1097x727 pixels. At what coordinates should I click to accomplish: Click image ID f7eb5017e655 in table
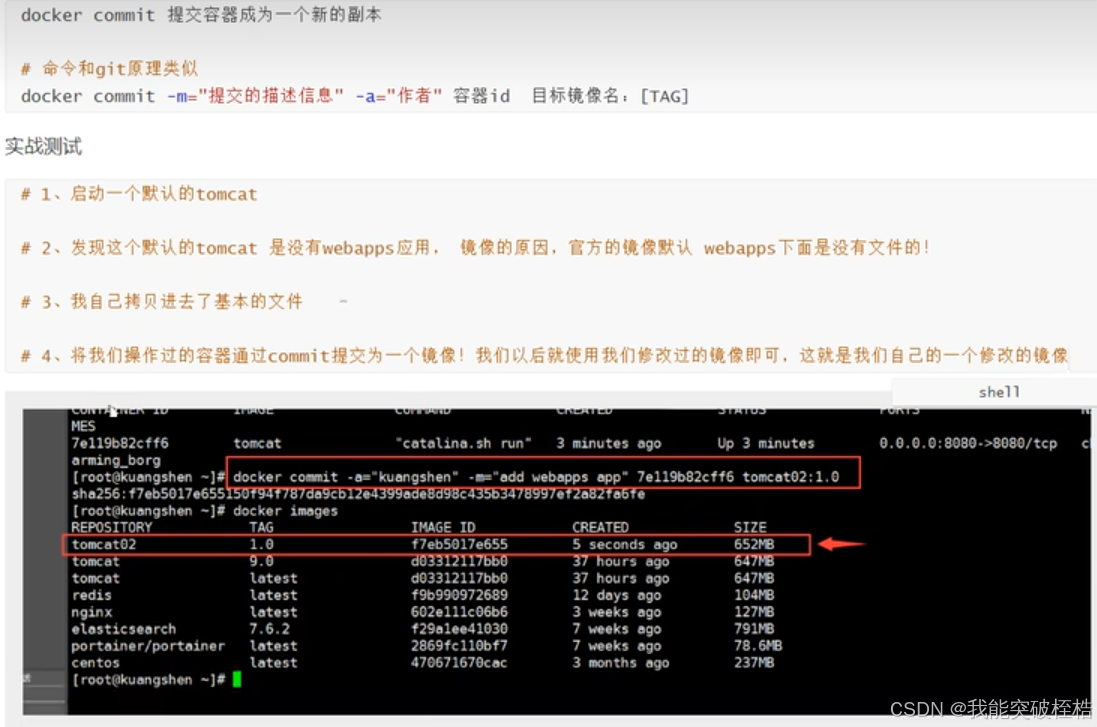459,544
